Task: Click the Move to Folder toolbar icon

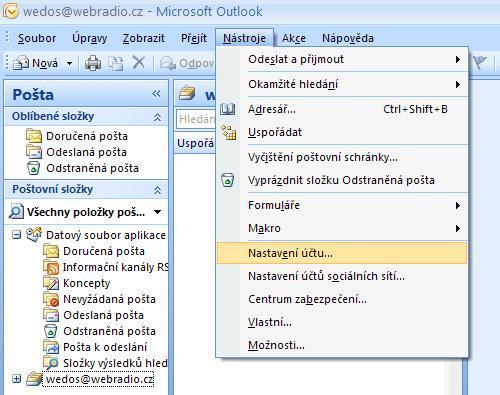Action: tap(116, 63)
